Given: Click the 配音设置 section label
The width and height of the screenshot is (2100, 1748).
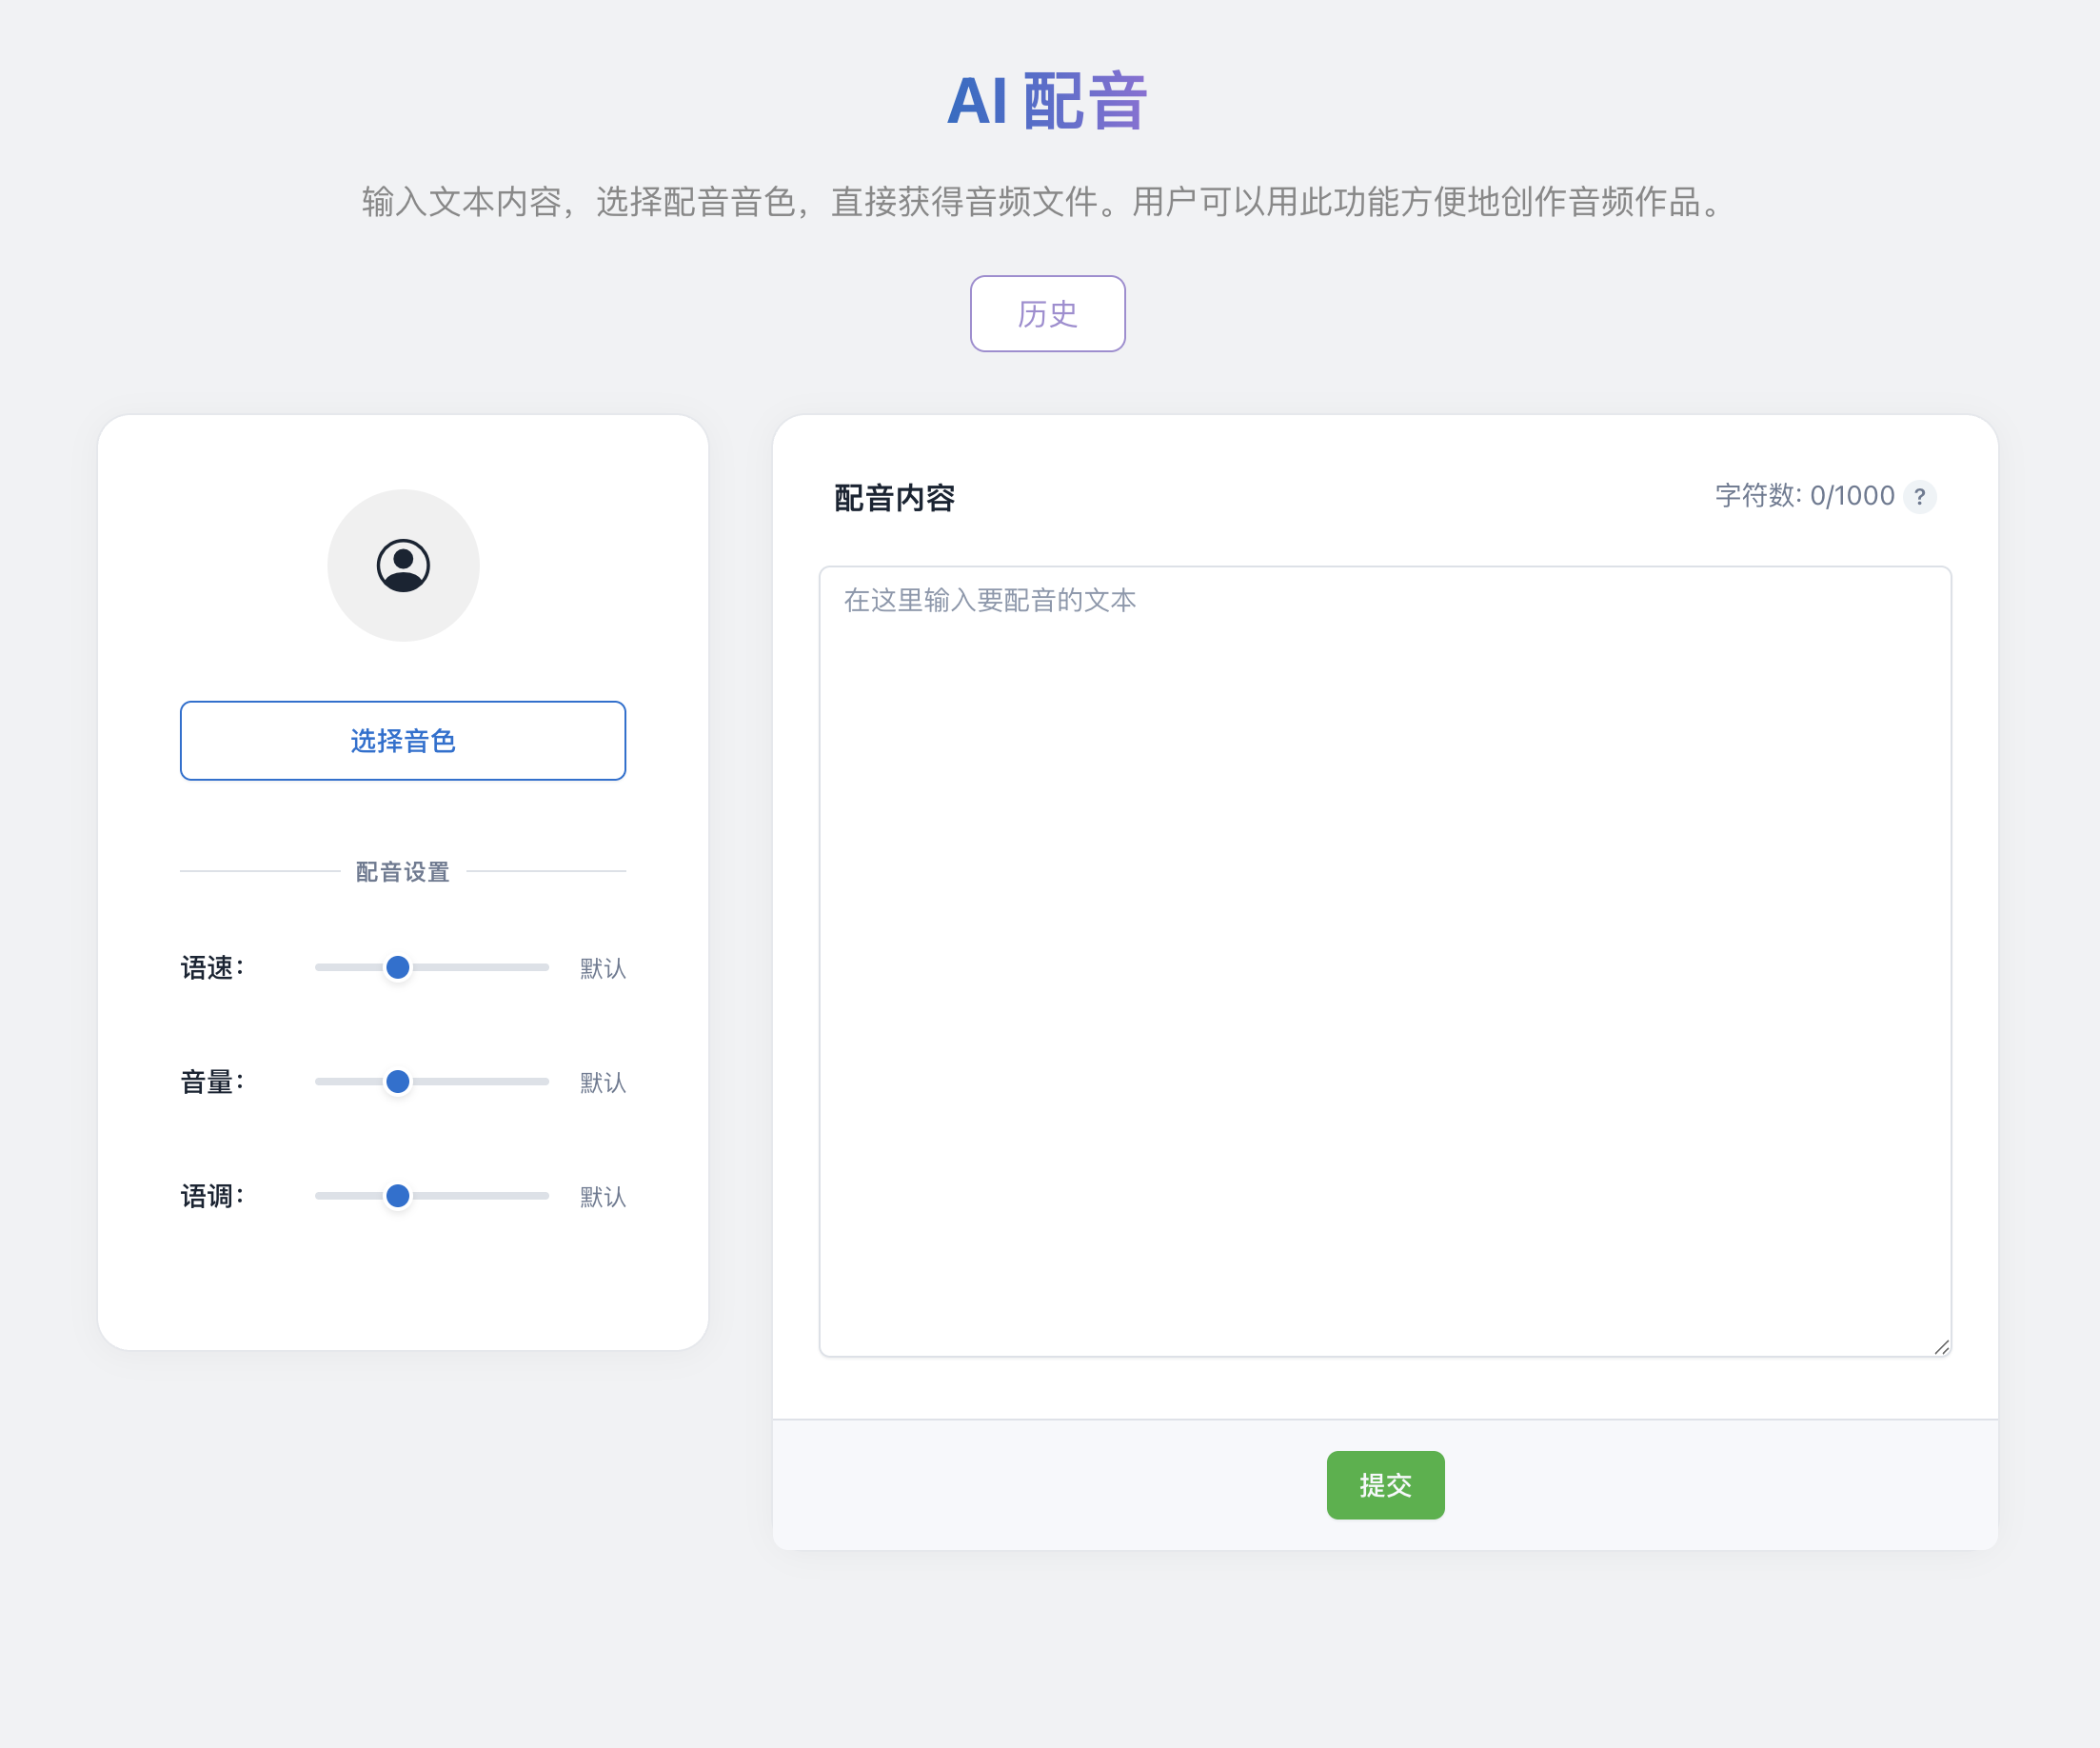Looking at the screenshot, I should pyautogui.click(x=403, y=872).
